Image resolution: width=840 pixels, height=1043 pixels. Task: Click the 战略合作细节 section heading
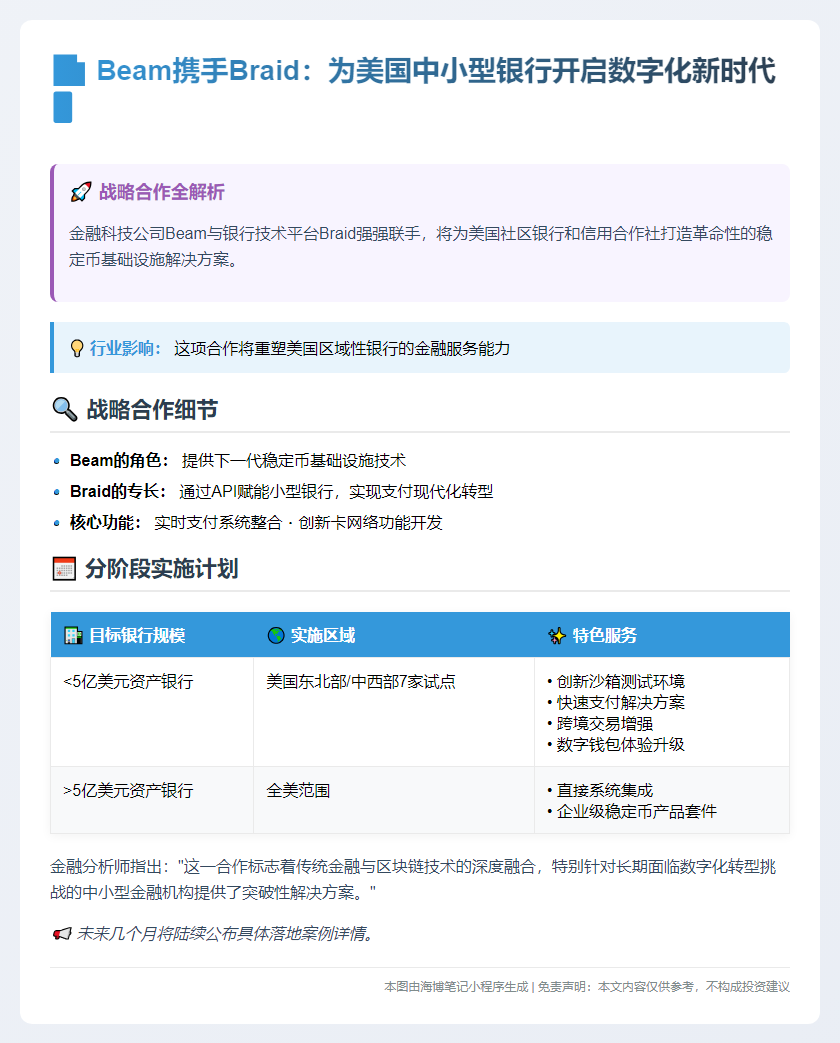point(152,409)
